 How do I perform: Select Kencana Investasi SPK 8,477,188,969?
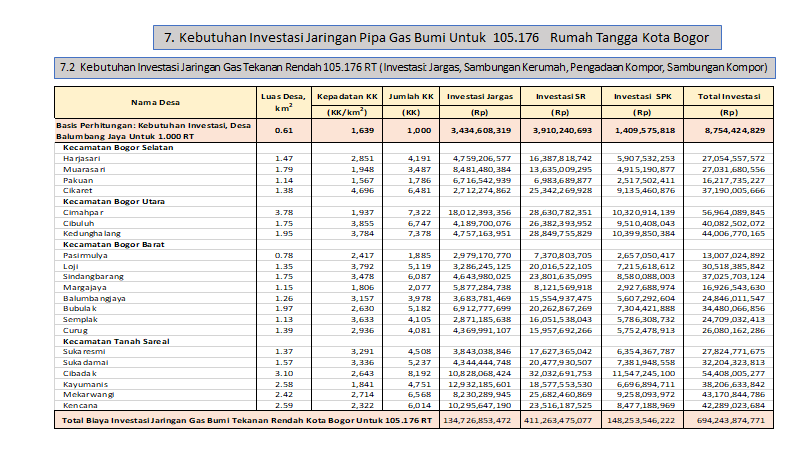(646, 406)
